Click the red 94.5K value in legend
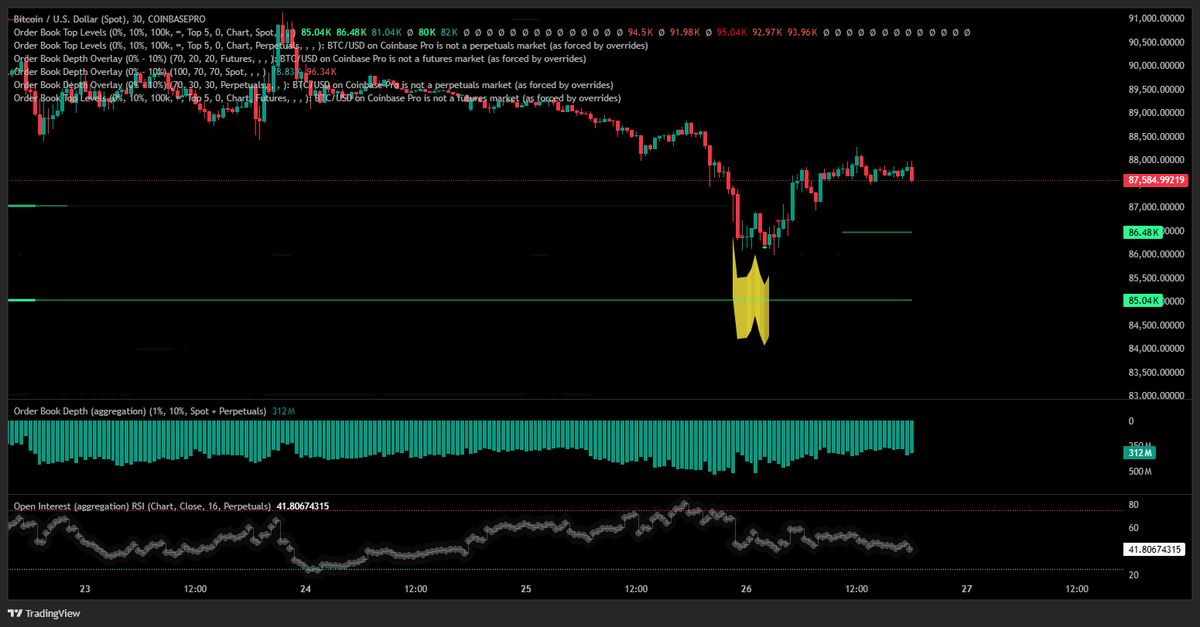The height and width of the screenshot is (627, 1200). coord(639,33)
